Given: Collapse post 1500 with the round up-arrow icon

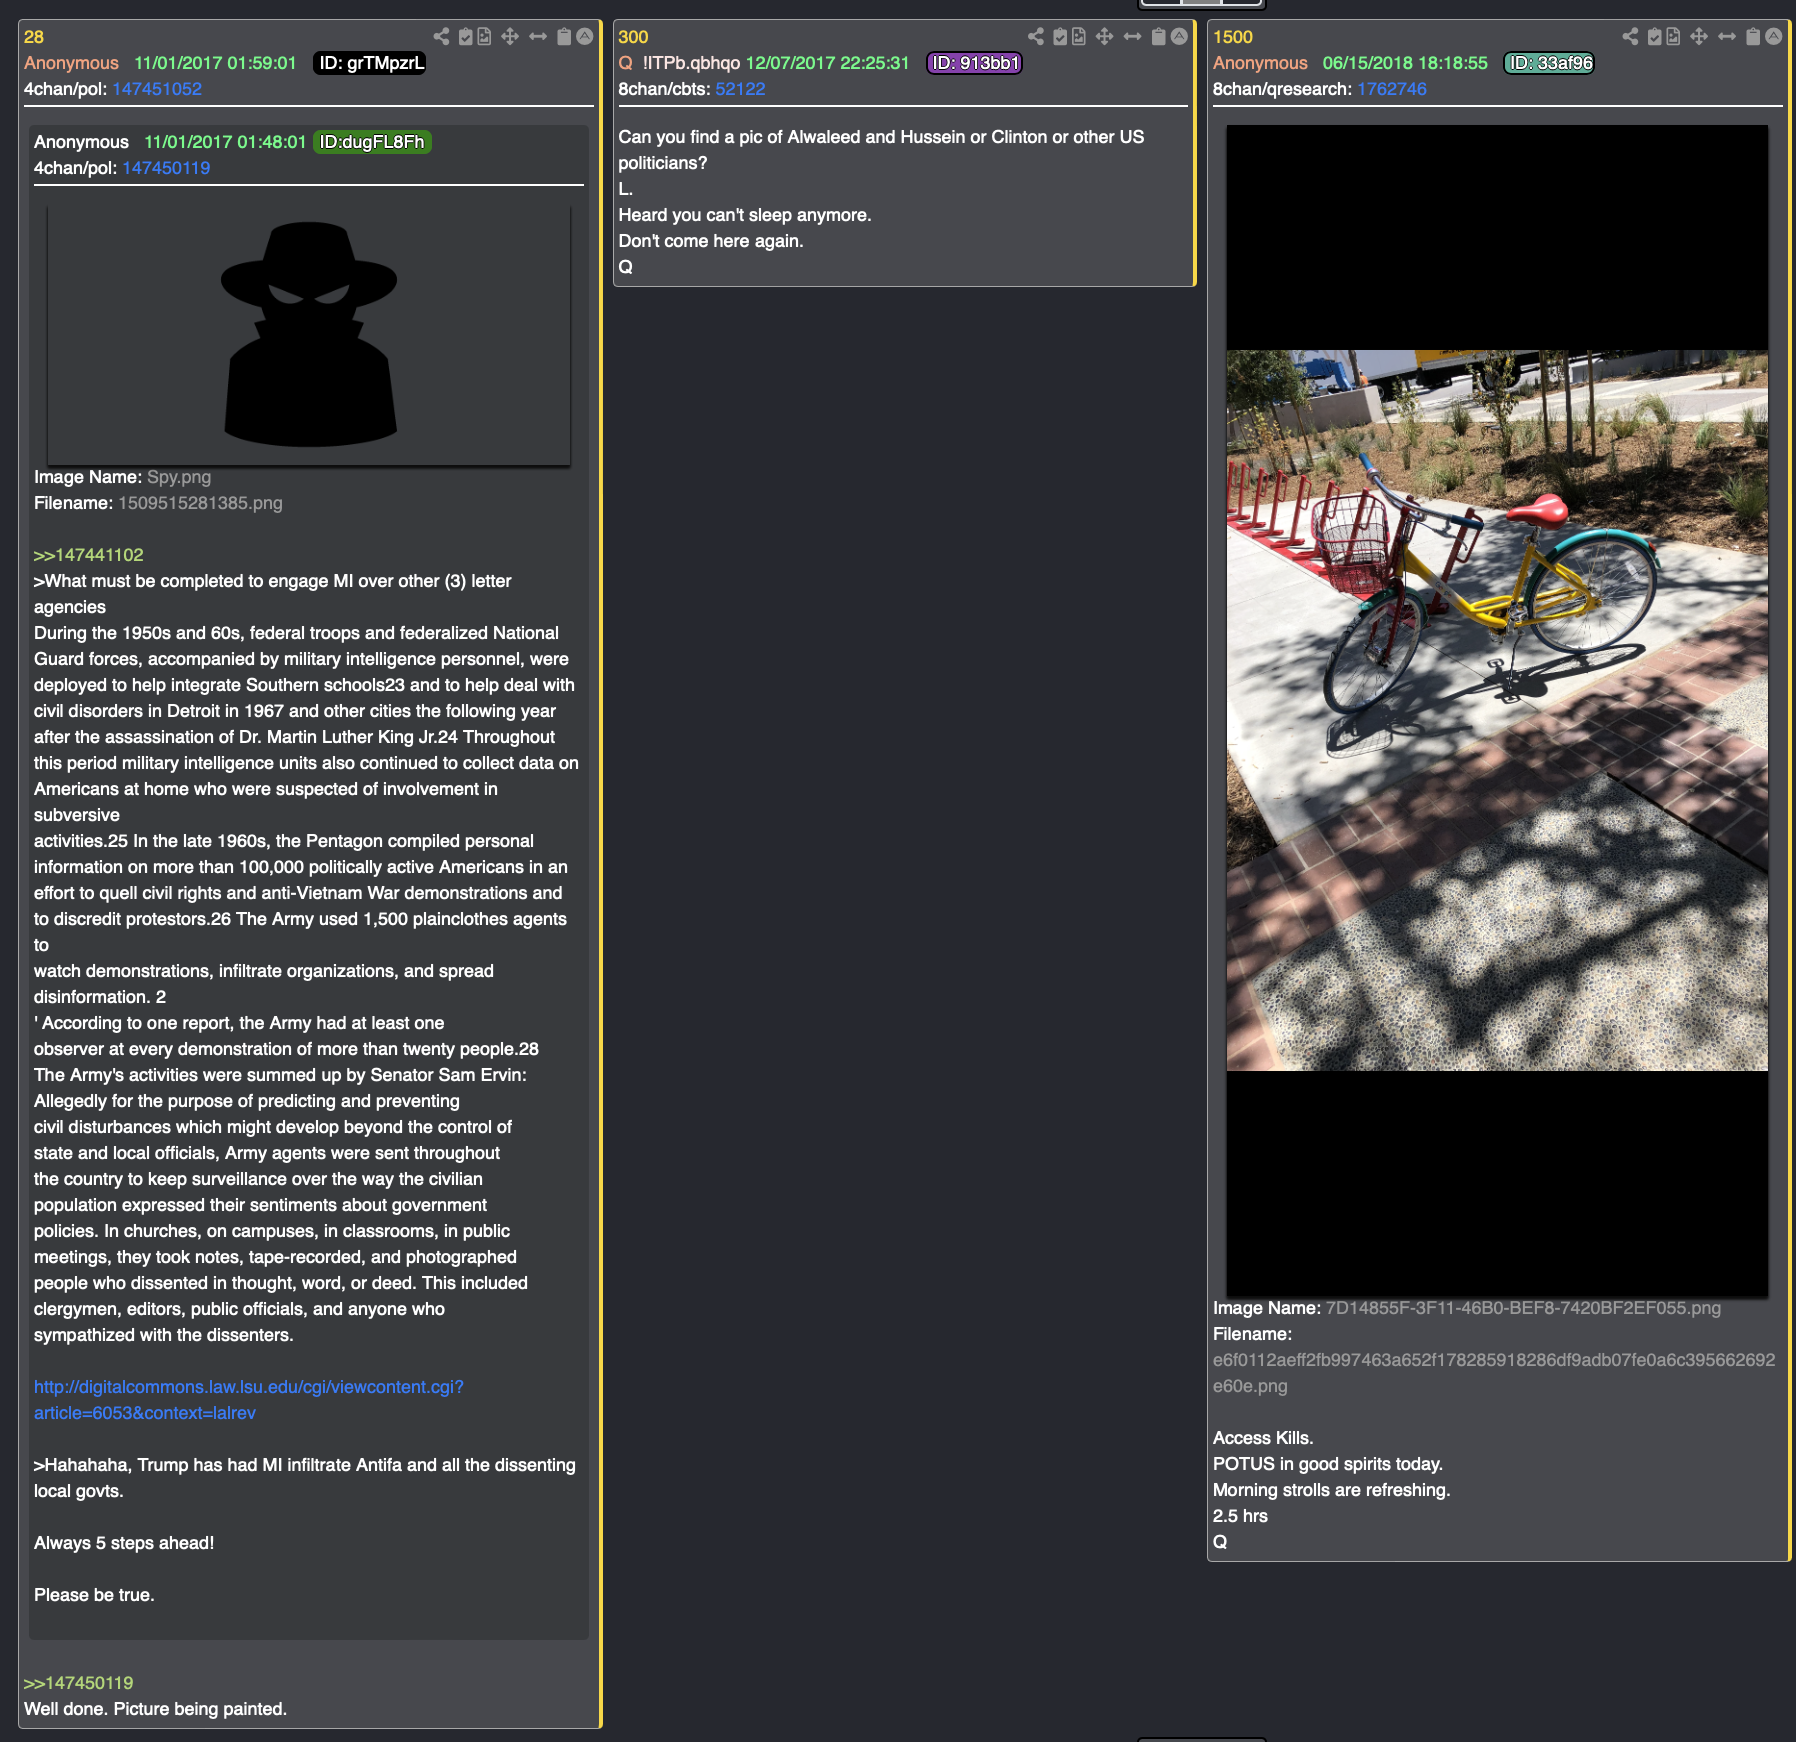Looking at the screenshot, I should click(1774, 37).
